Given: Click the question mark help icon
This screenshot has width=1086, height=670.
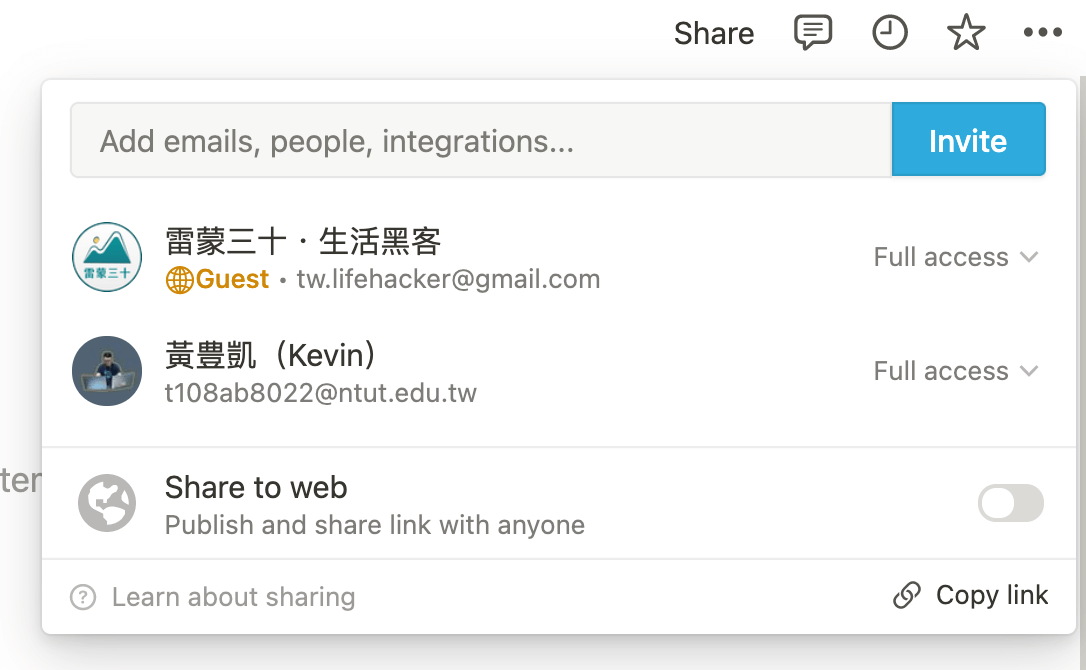Looking at the screenshot, I should [x=83, y=597].
